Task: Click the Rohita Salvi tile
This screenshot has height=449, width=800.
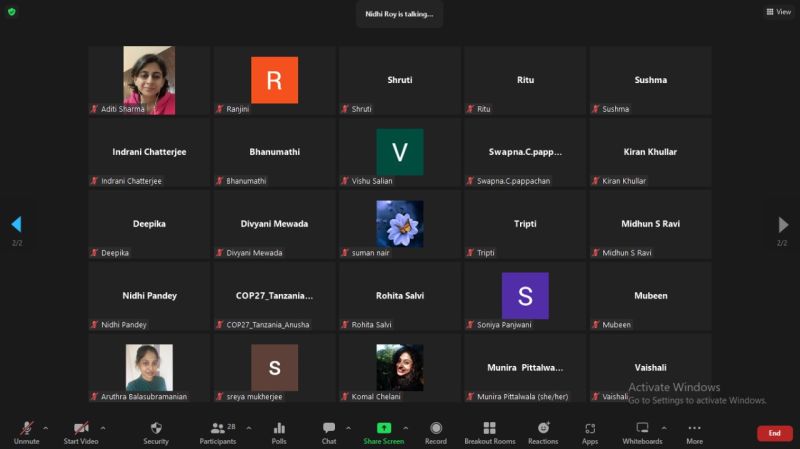Action: coord(400,296)
